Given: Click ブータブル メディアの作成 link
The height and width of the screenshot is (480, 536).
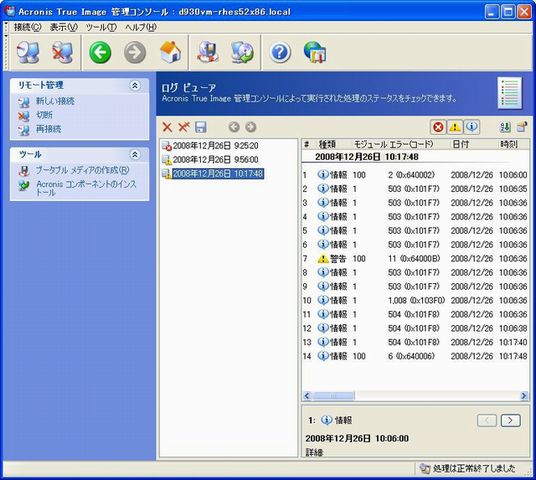Looking at the screenshot, I should click(x=82, y=170).
